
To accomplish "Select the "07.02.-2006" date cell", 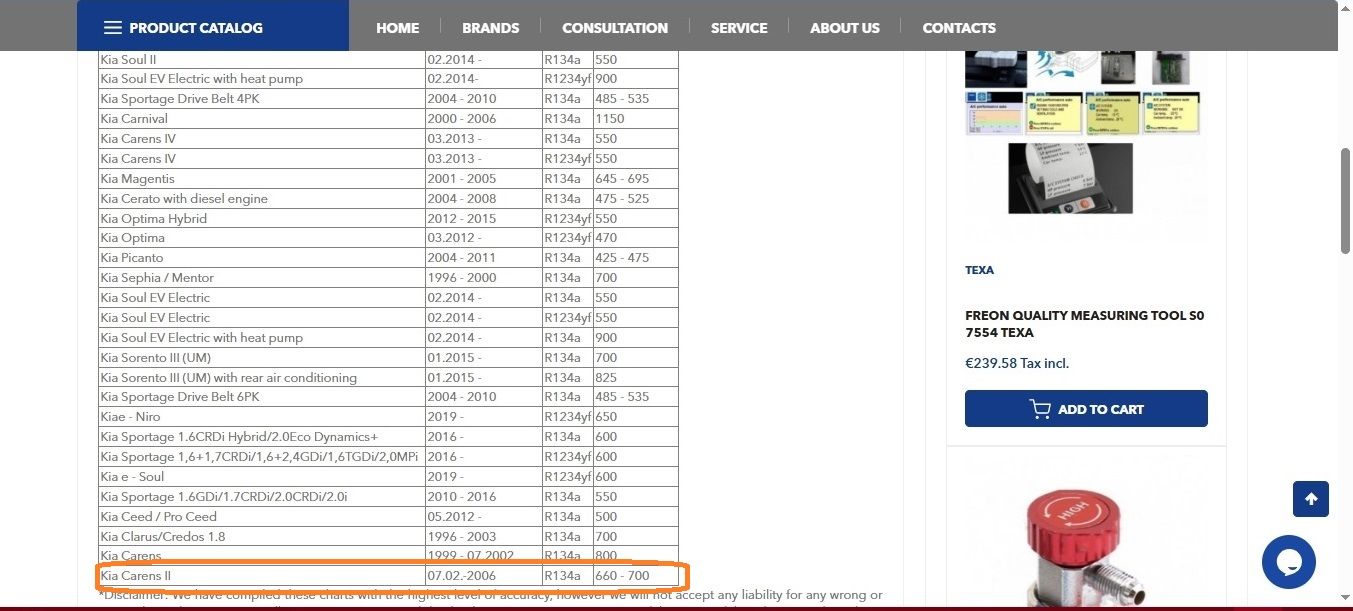I will point(483,576).
